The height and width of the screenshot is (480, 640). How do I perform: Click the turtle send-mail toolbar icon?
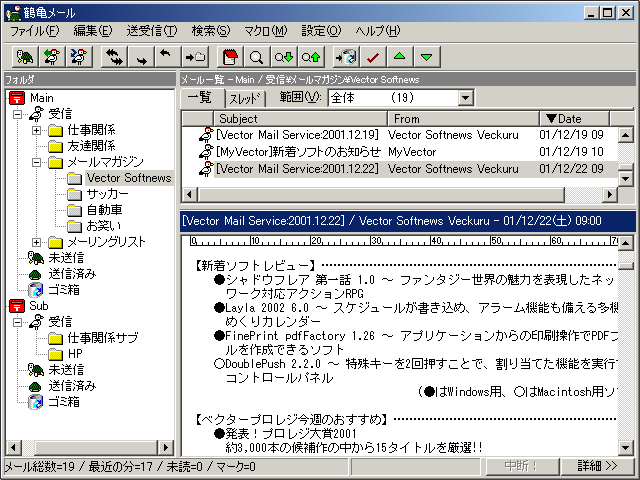pyautogui.click(x=25, y=57)
